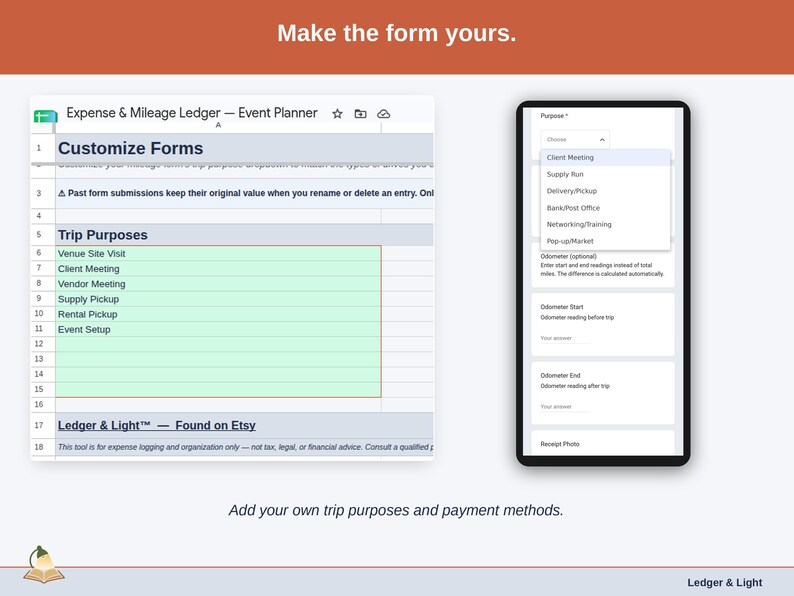794x596 pixels.
Task: Select the Event Setup cell
Action: tap(218, 329)
